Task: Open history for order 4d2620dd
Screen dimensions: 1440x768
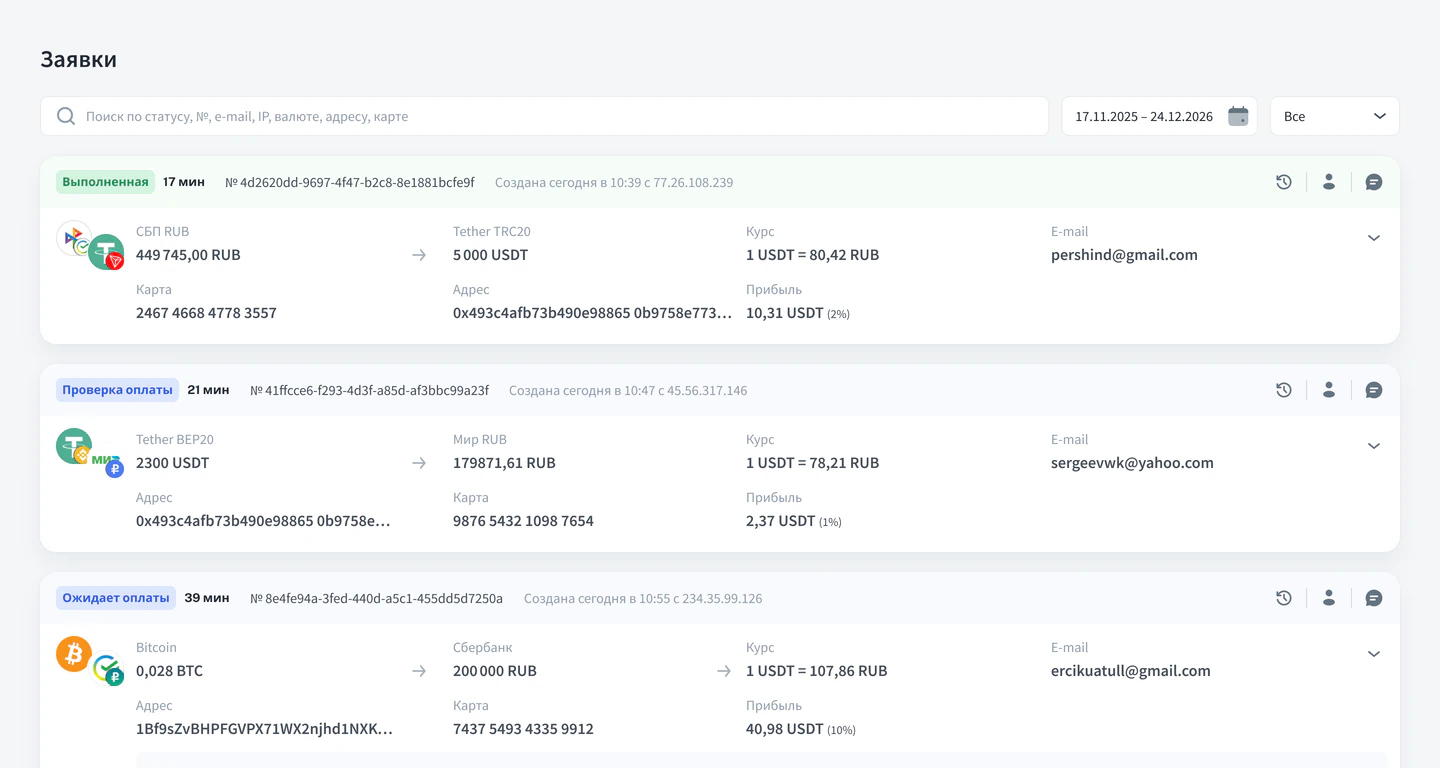Action: pyautogui.click(x=1284, y=182)
